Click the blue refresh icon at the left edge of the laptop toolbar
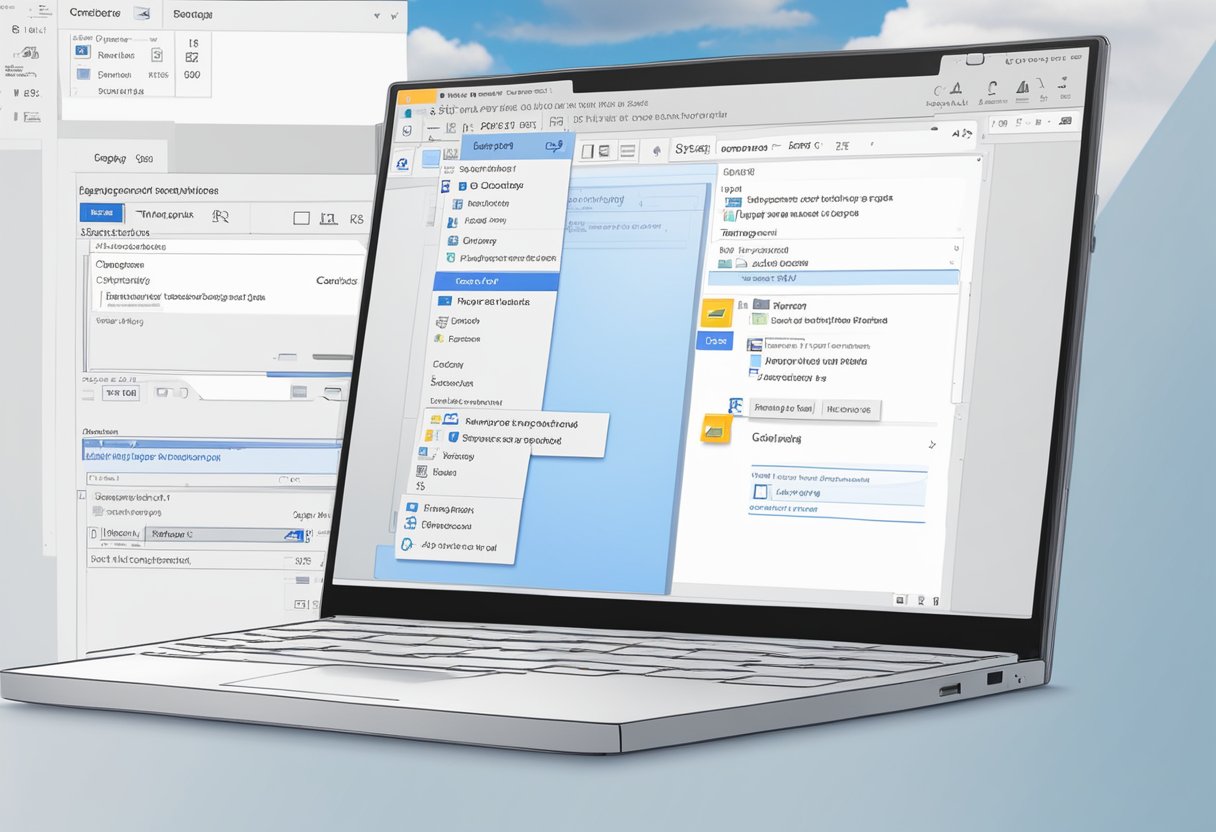 point(403,163)
